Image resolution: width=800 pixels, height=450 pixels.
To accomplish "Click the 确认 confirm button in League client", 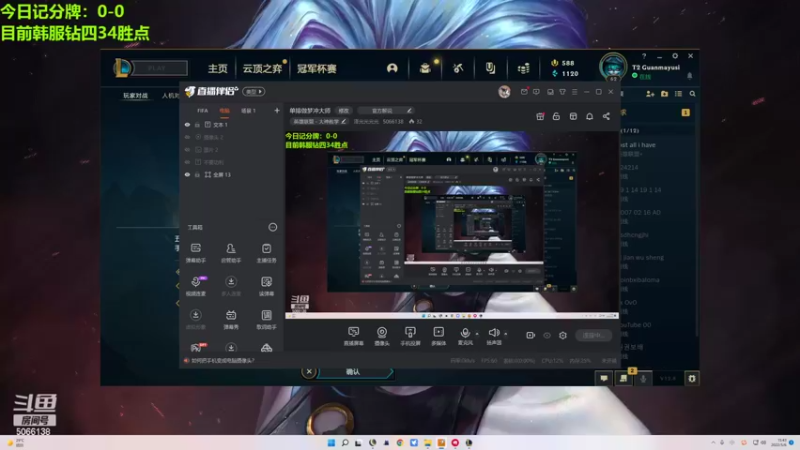I will tap(355, 372).
